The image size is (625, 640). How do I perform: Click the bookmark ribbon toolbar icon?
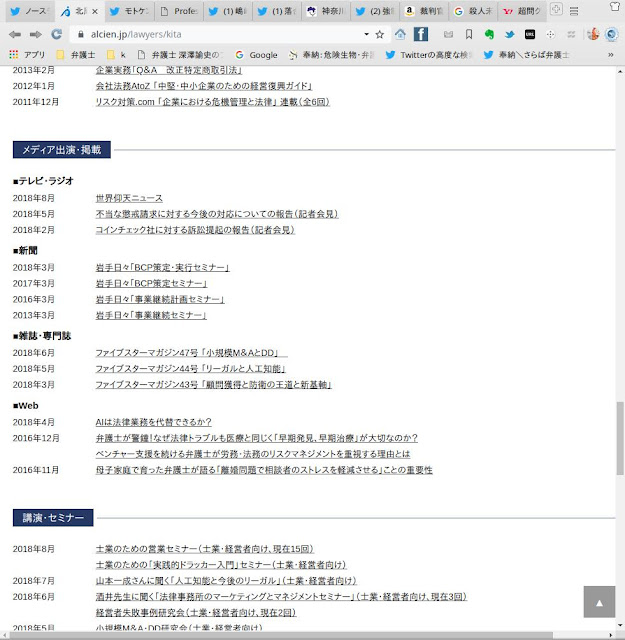coord(469,35)
